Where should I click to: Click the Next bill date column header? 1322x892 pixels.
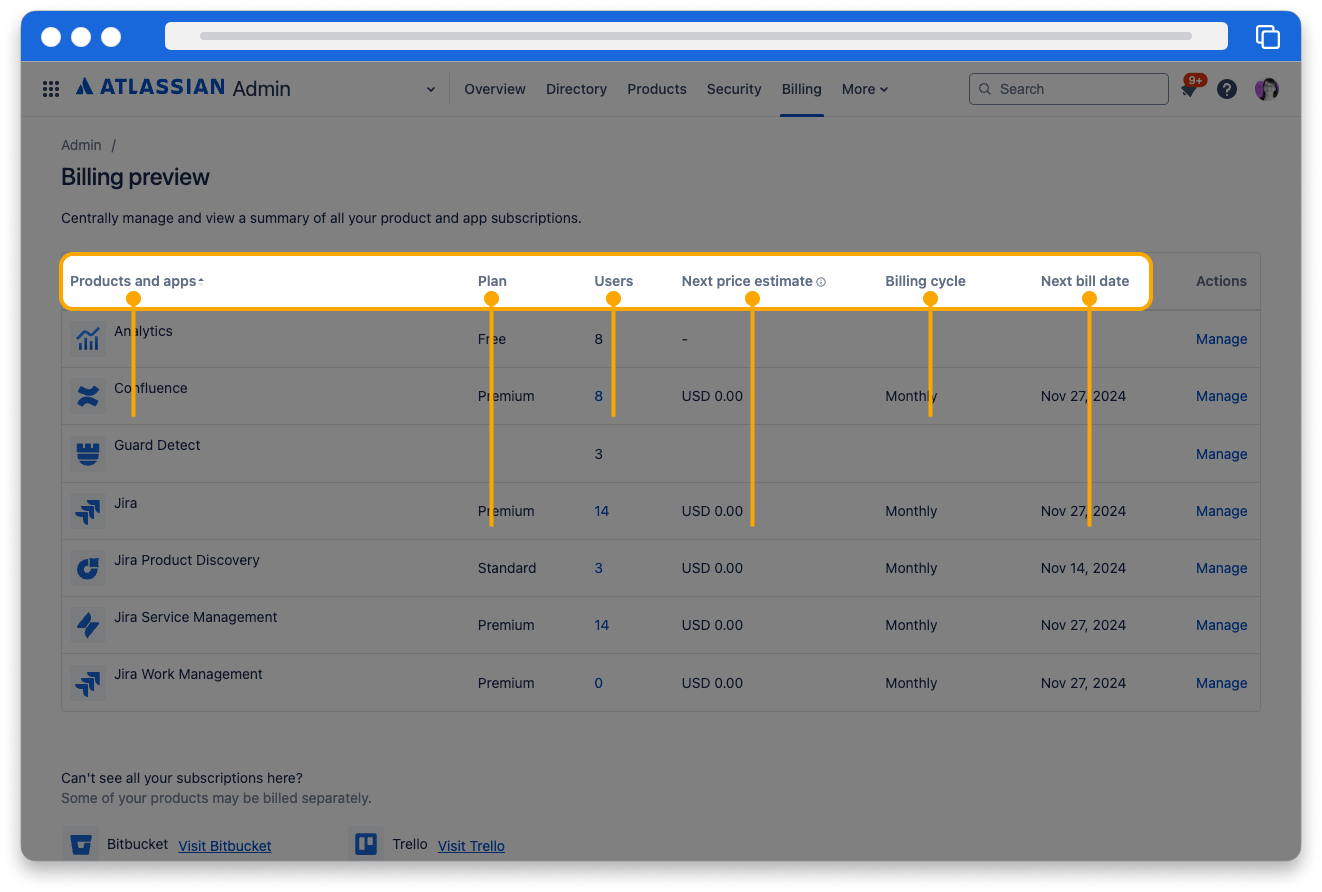(x=1085, y=281)
